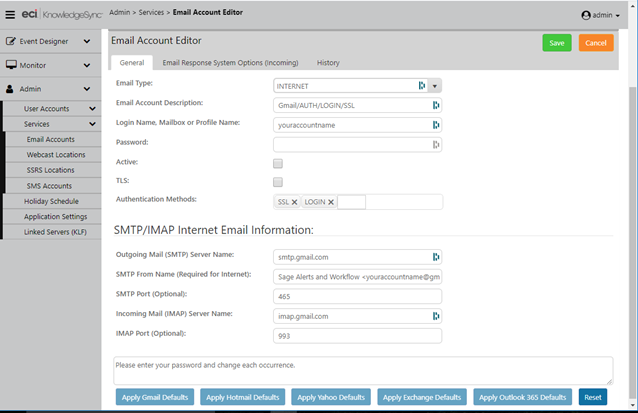Remove the SSL authentication method tag
638x413 pixels.
[x=294, y=202]
